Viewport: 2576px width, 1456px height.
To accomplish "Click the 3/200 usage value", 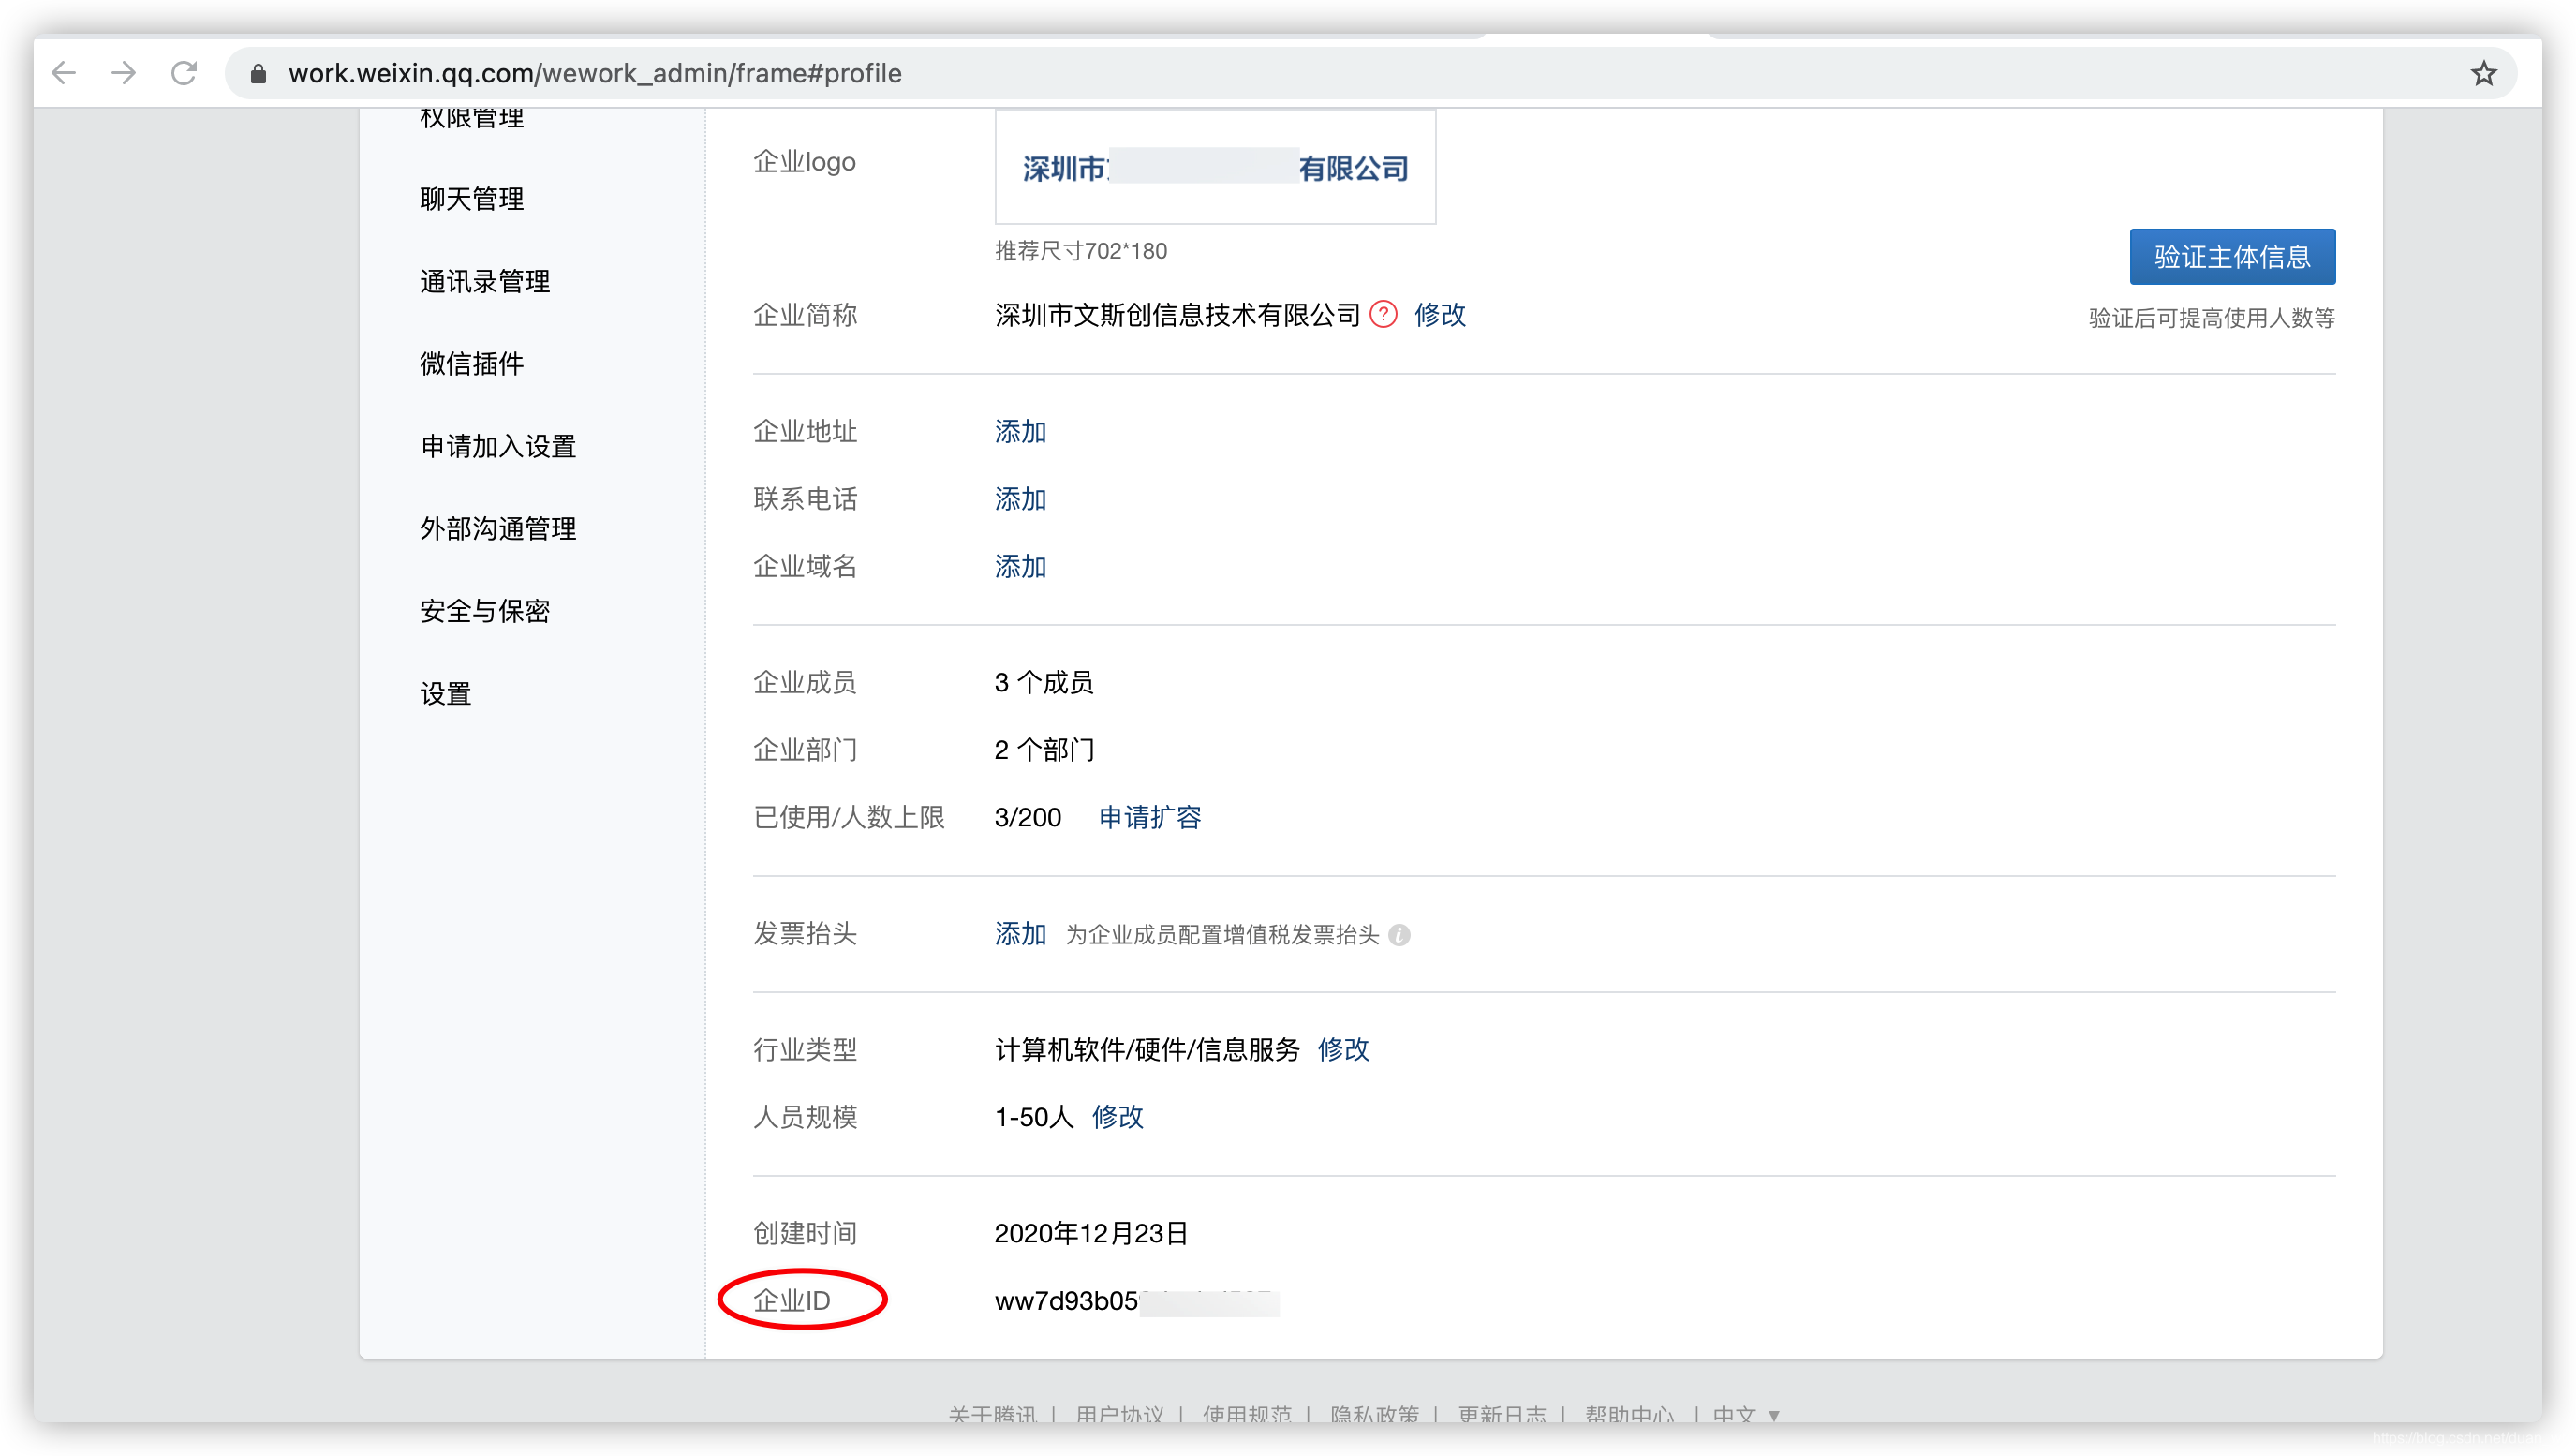I will 1028,817.
